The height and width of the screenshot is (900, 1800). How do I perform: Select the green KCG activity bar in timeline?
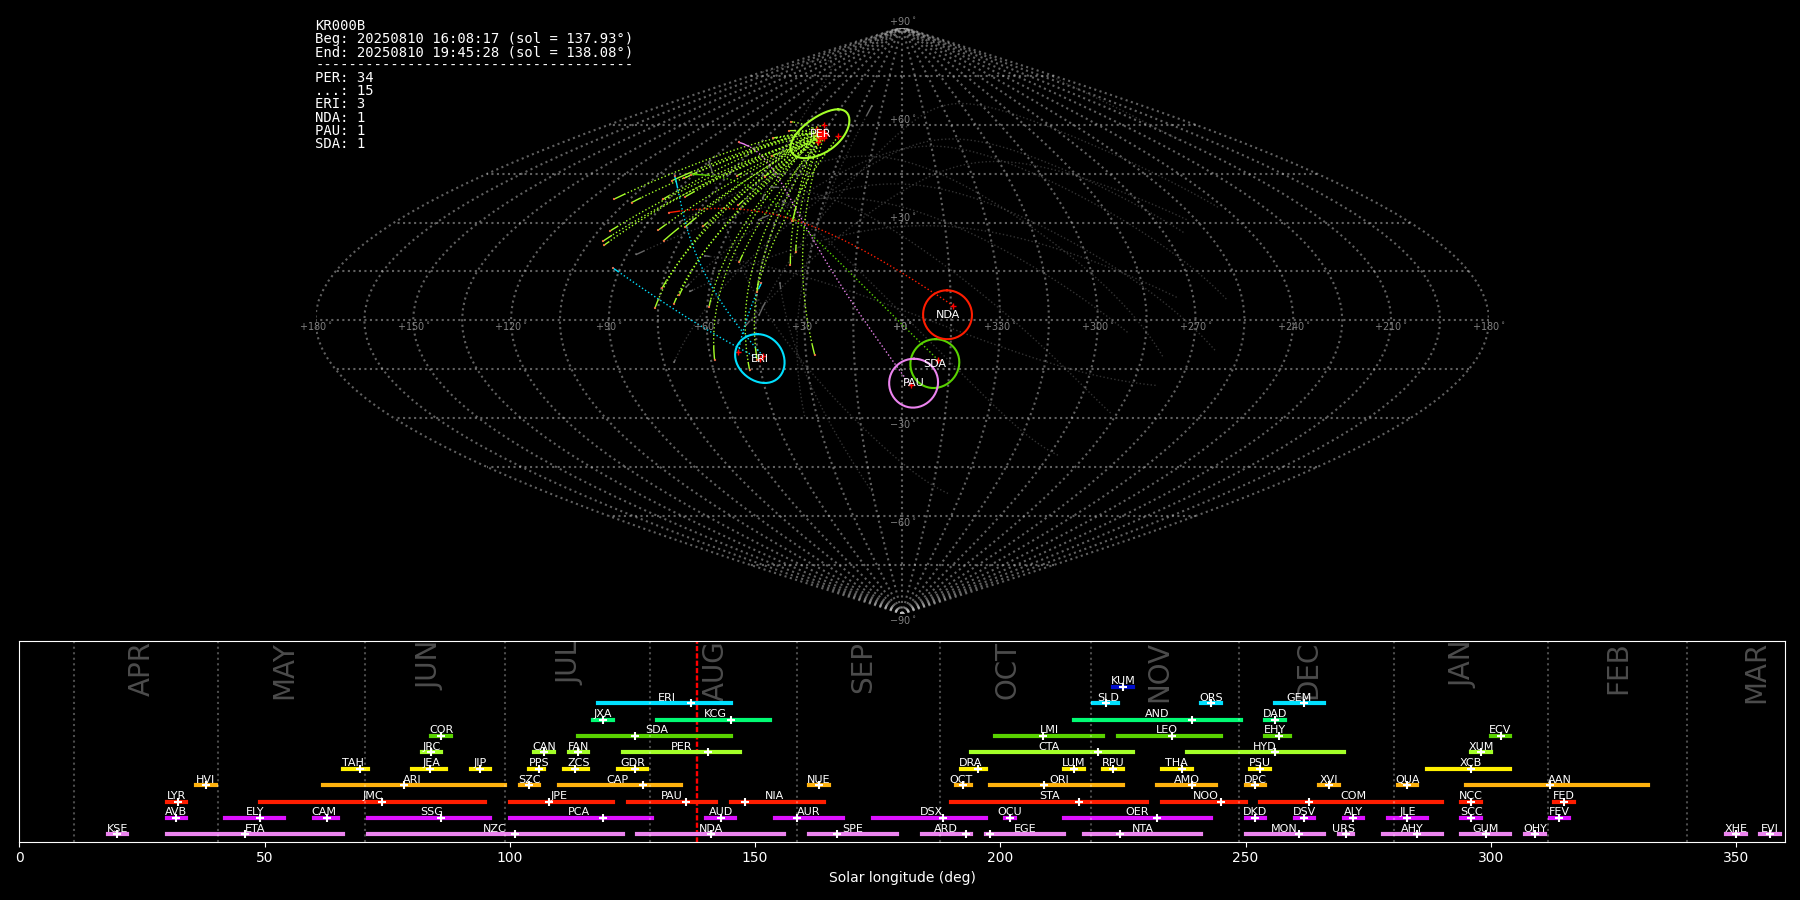[713, 719]
